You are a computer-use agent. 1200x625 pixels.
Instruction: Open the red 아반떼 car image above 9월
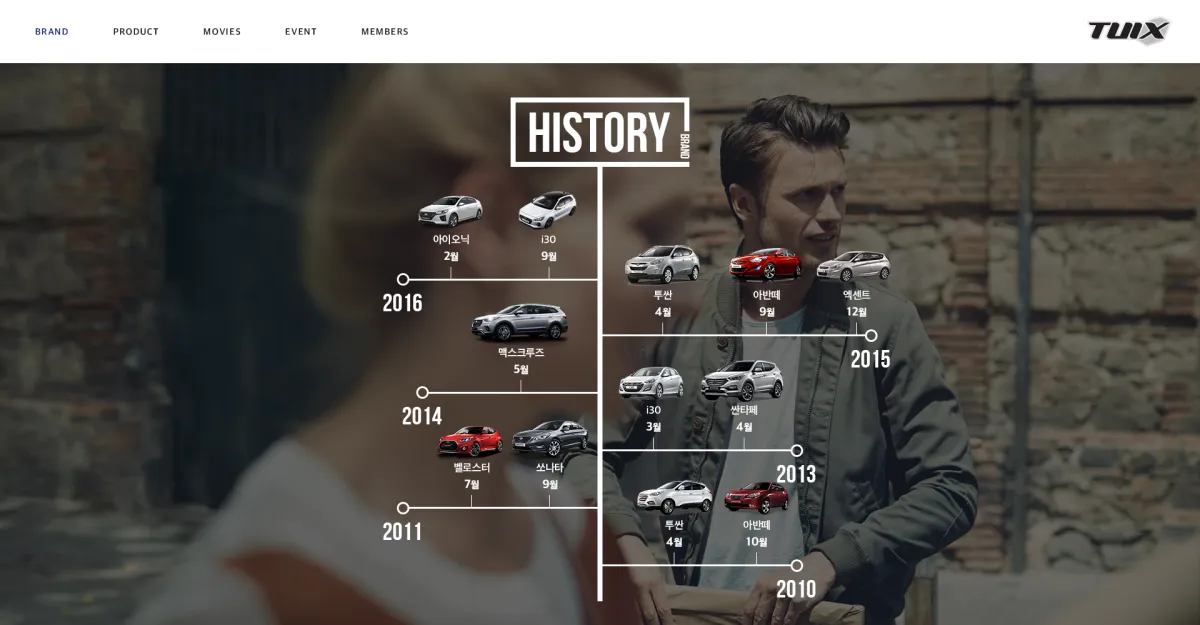[x=766, y=265]
